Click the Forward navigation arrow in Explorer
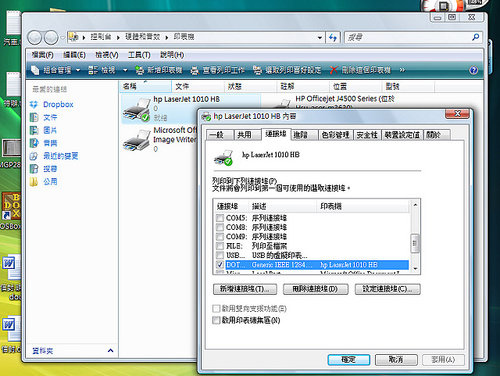 coord(51,37)
